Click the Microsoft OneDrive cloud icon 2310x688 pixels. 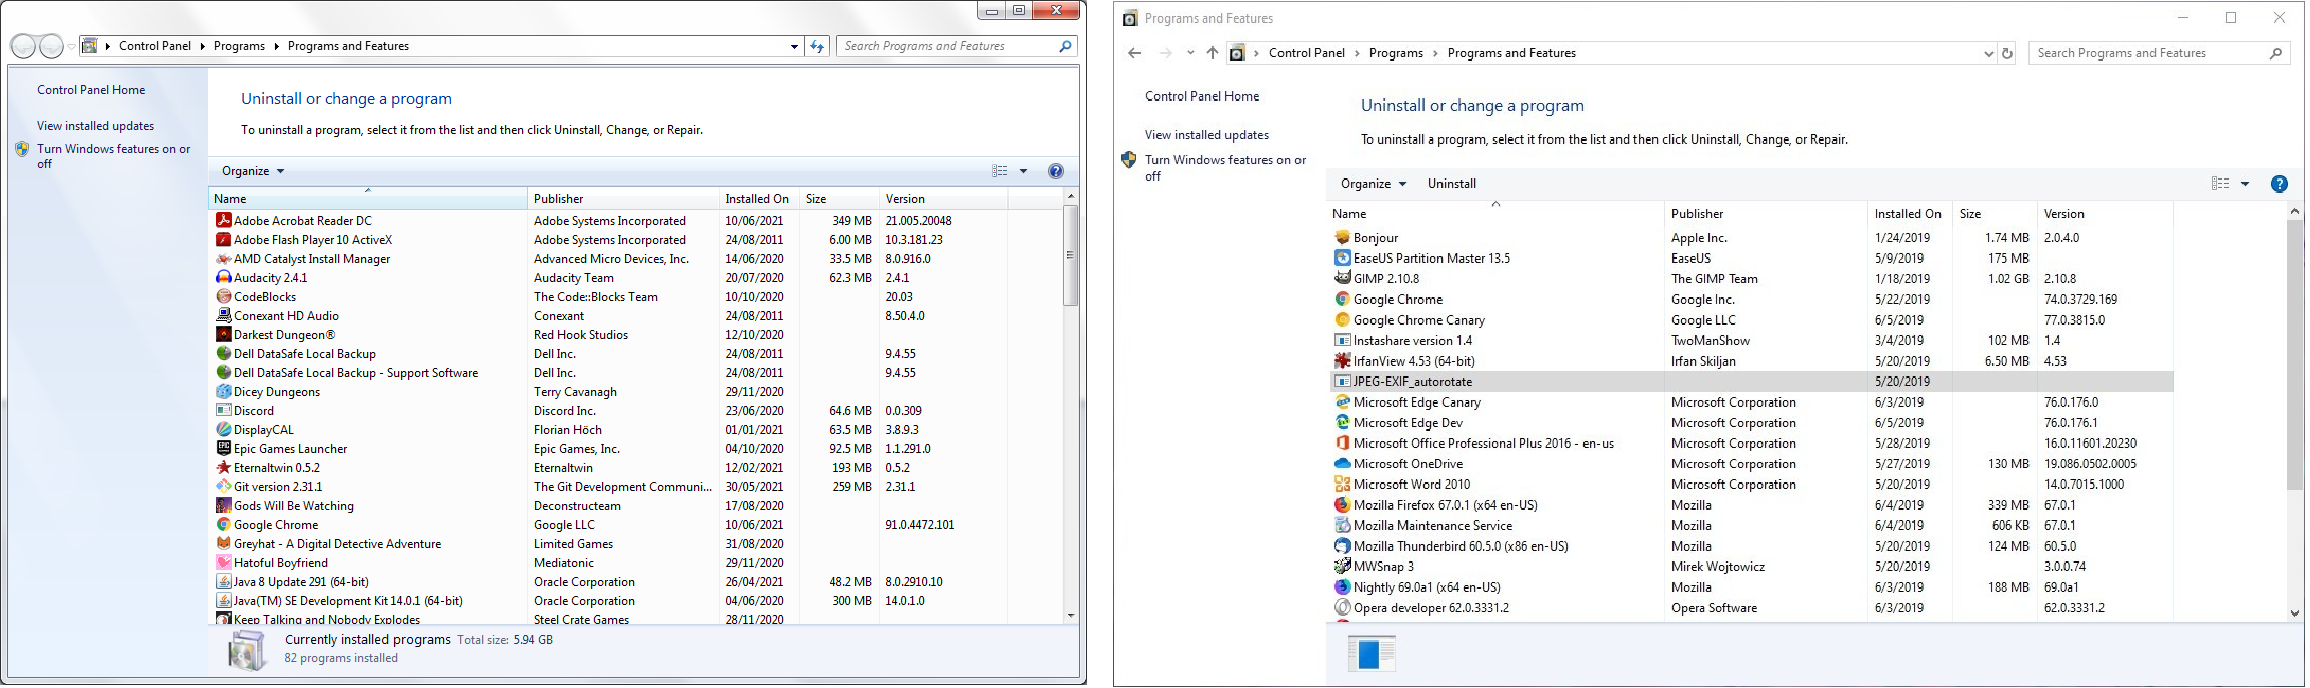tap(1342, 464)
